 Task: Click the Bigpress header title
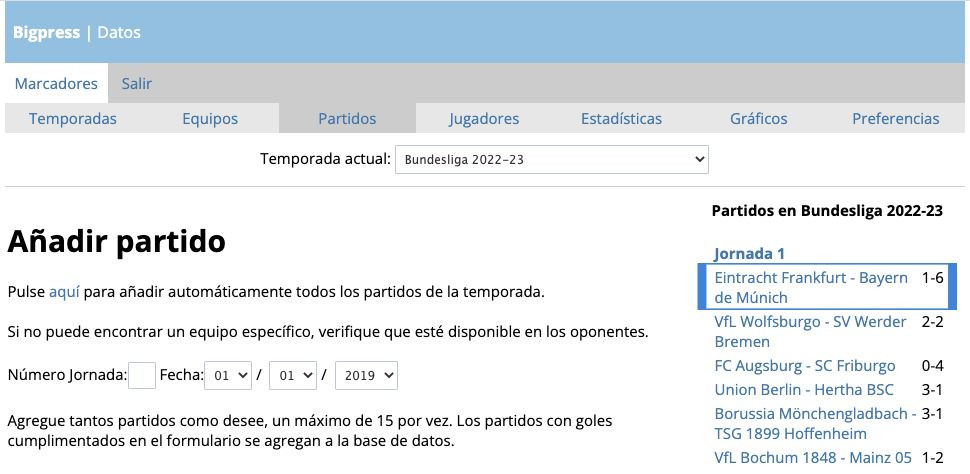click(x=46, y=32)
